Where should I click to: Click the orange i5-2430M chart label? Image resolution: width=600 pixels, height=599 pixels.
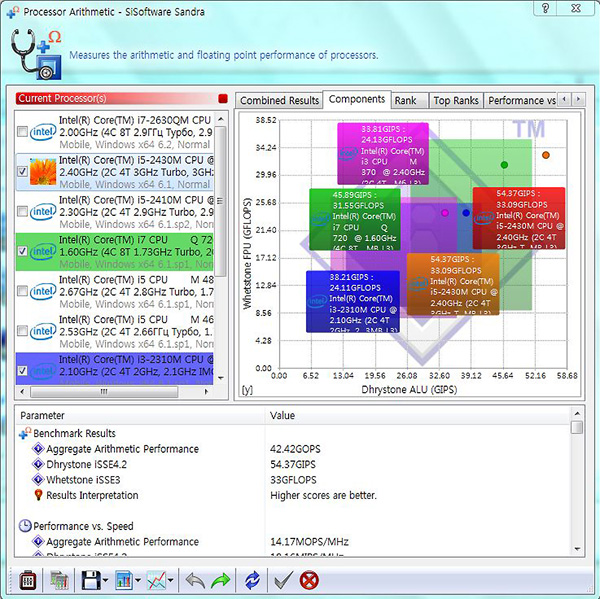453,284
